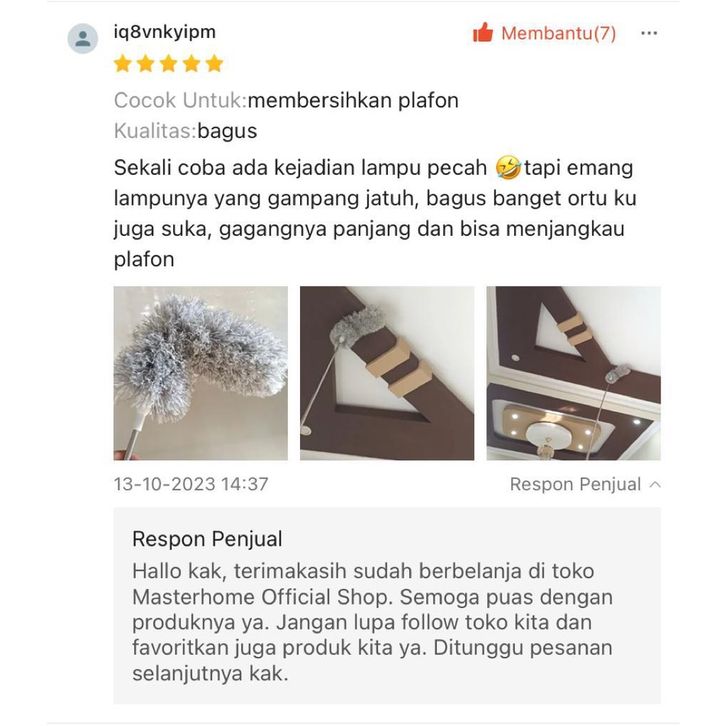Tap the thumbs-up helpful icon
Image resolution: width=726 pixels, height=726 pixels.
[x=483, y=33]
